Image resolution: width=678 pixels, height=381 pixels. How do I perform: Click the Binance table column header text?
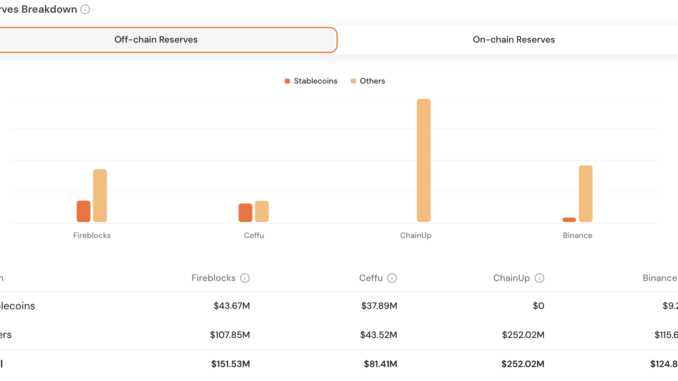660,278
